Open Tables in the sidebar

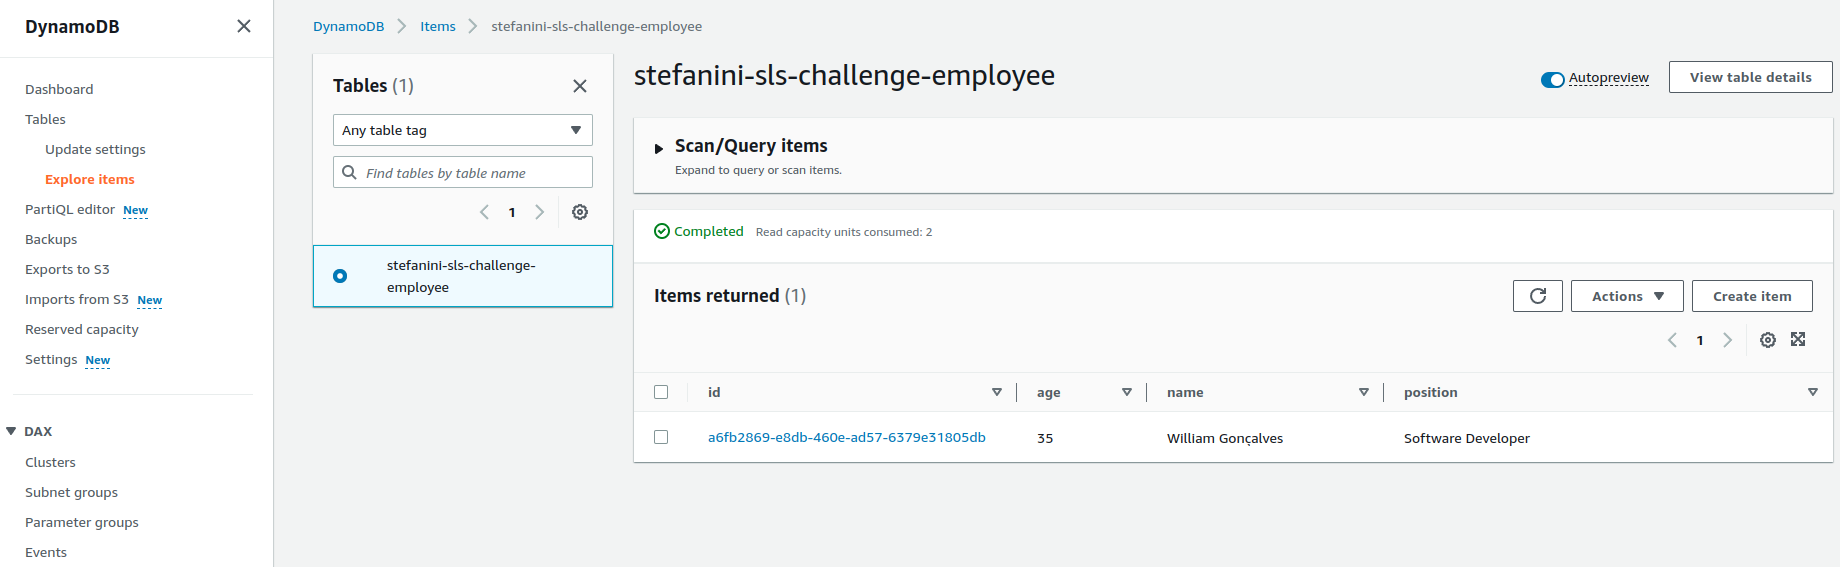[x=45, y=119]
